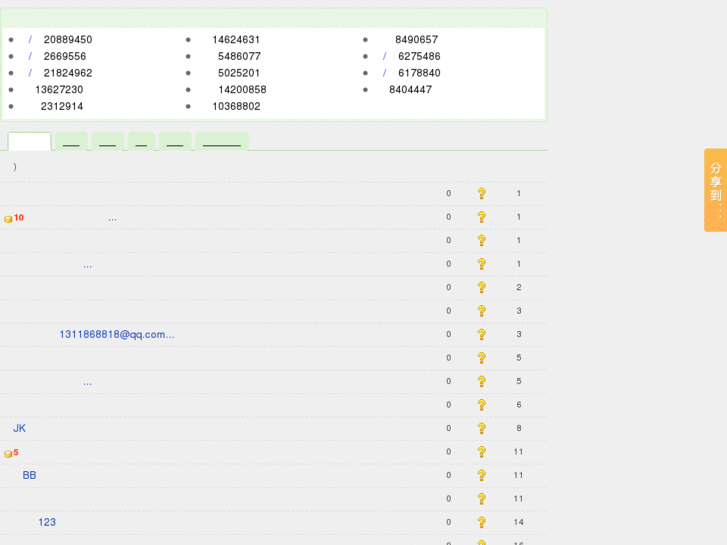
Task: Click the number 6275486 in the list
Action: 419,56
